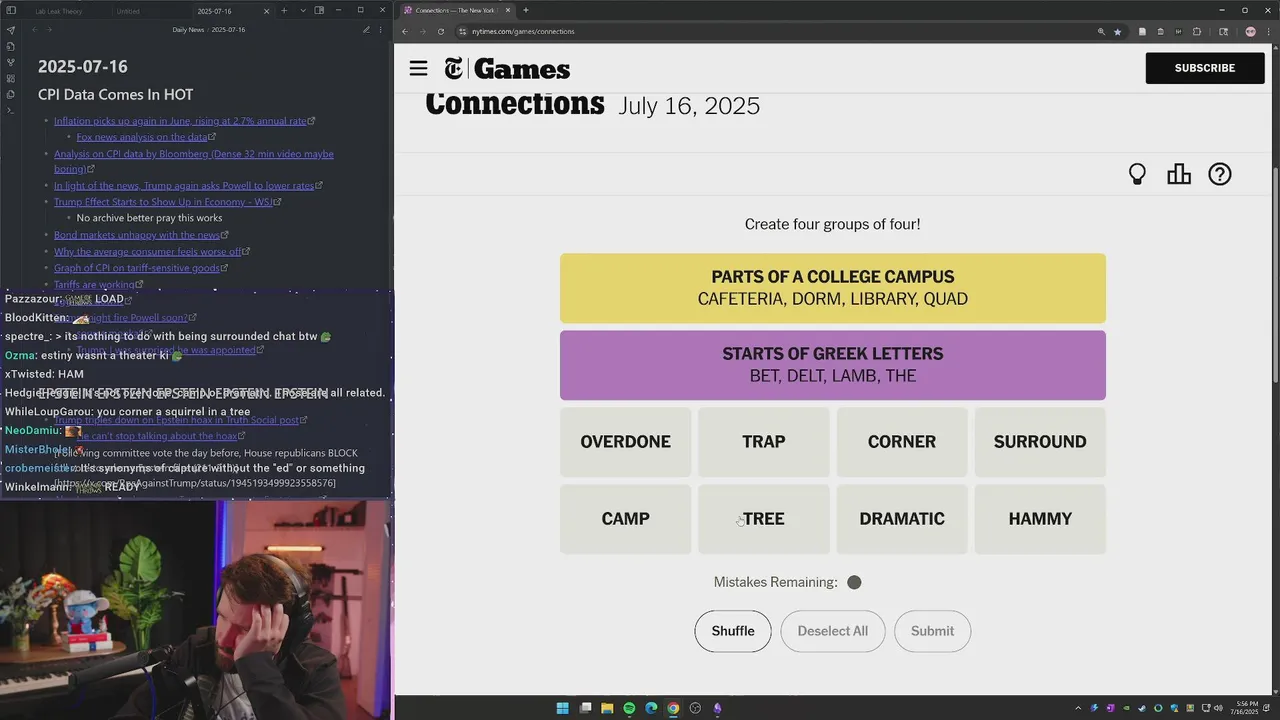
Task: Open help question mark icon
Action: (1220, 174)
